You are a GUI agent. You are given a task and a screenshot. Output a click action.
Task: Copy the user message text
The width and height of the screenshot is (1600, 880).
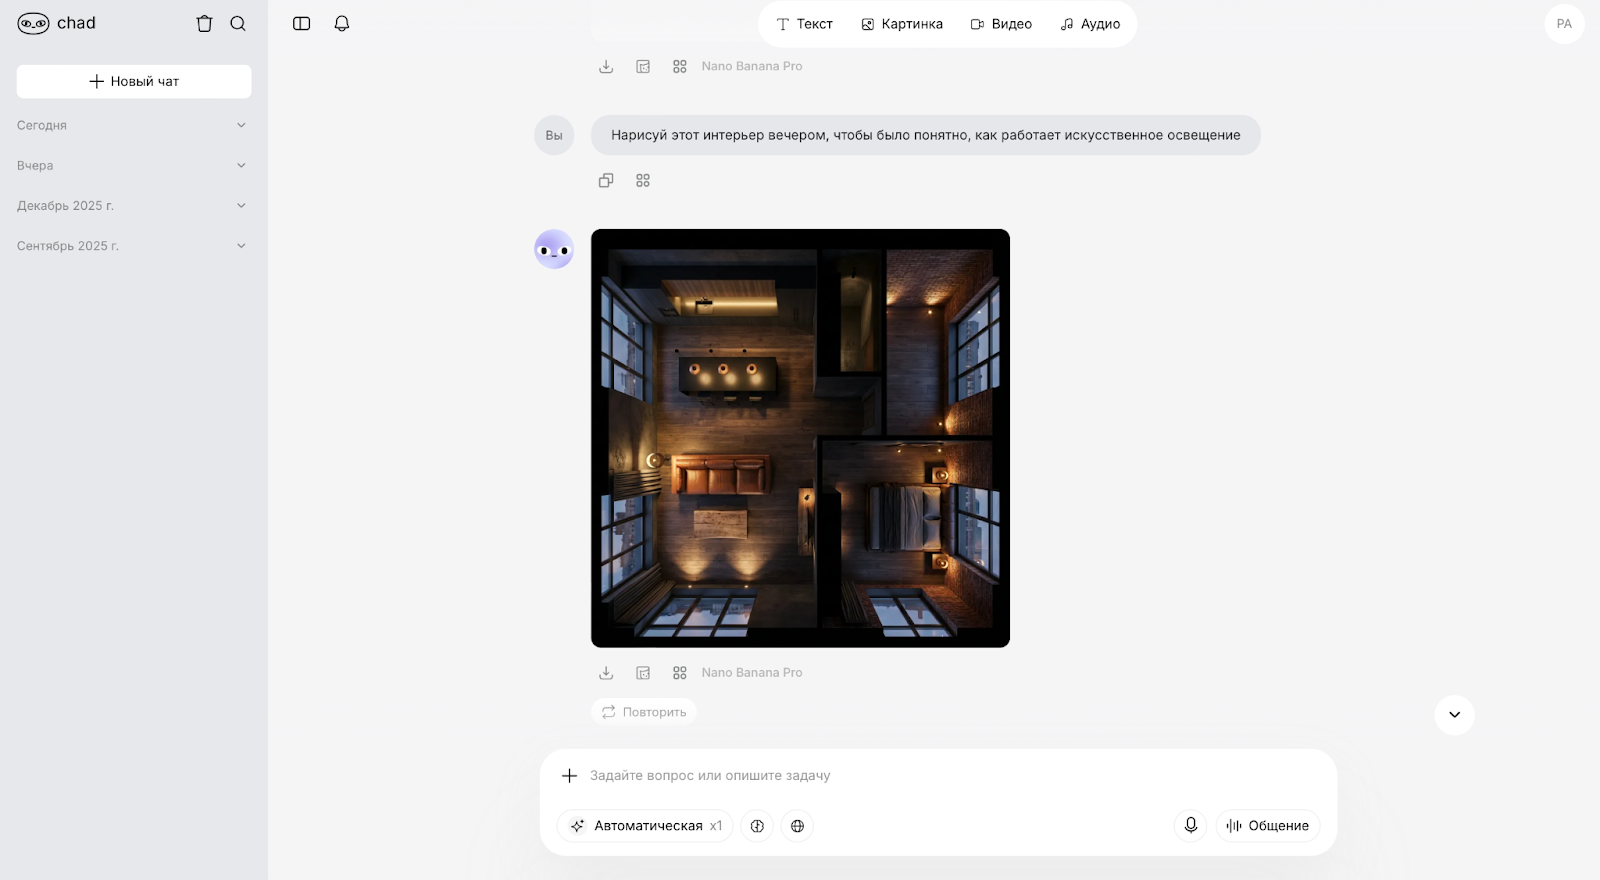[606, 181]
